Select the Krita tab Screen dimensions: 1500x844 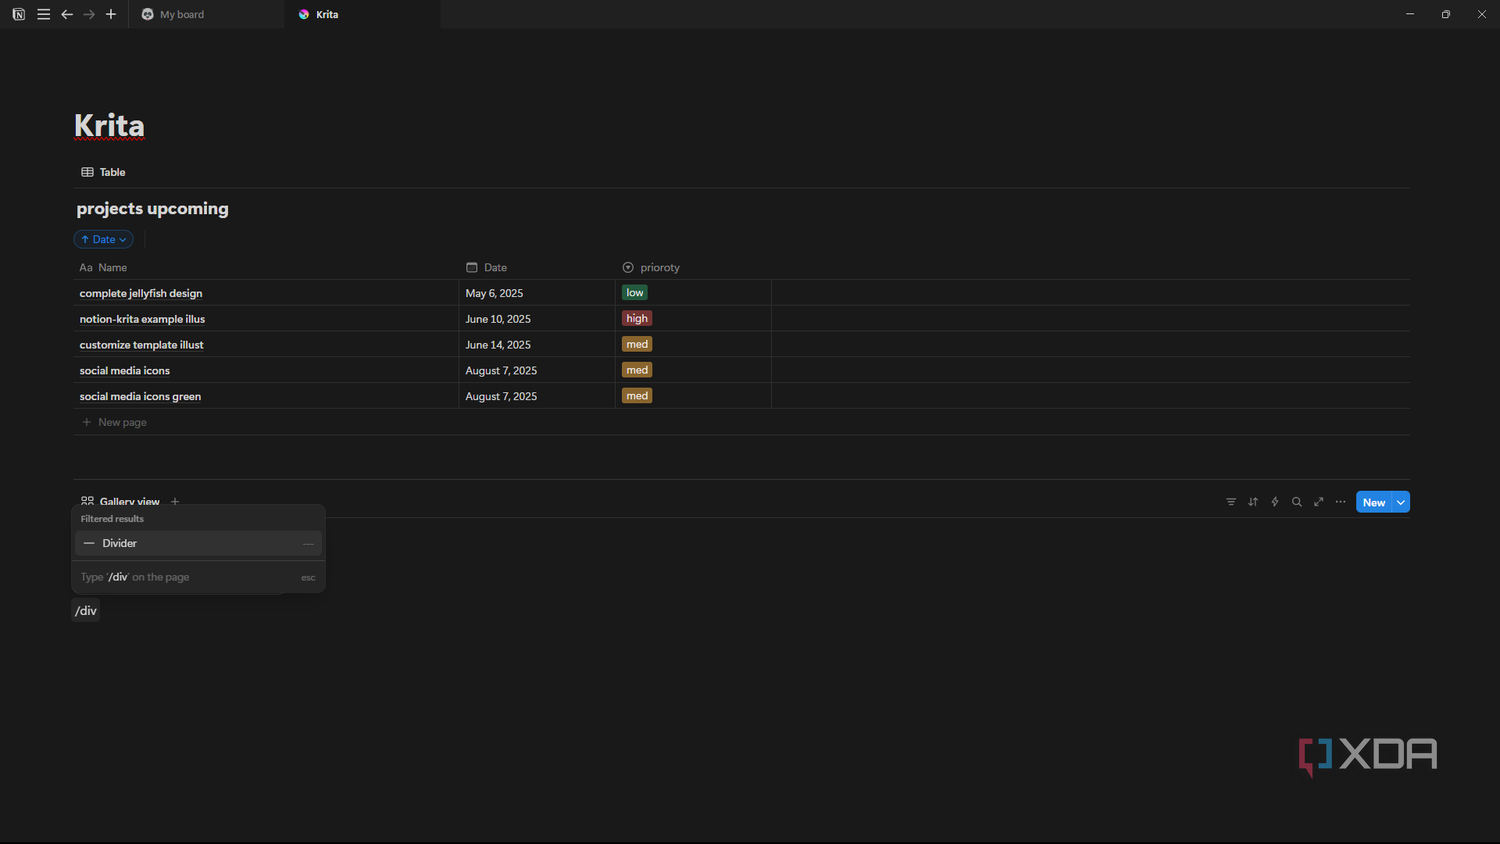[362, 14]
